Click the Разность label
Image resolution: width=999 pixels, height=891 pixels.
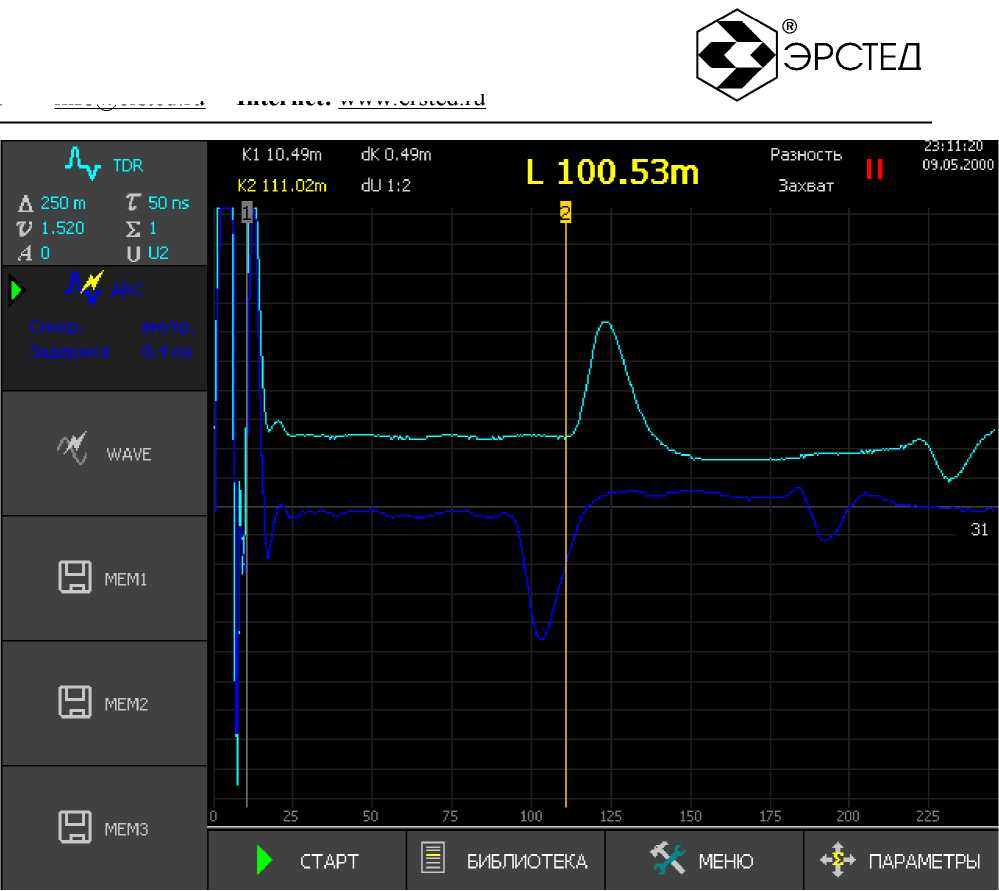coord(806,155)
